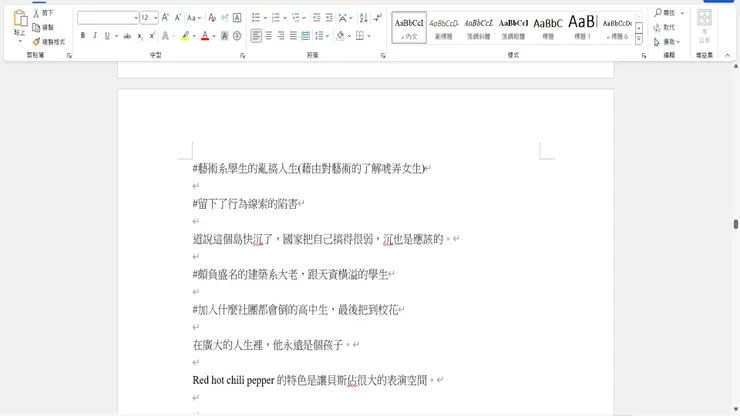This screenshot has height=416, width=740.
Task: Apply the 強調斜體 style
Action: (x=479, y=28)
